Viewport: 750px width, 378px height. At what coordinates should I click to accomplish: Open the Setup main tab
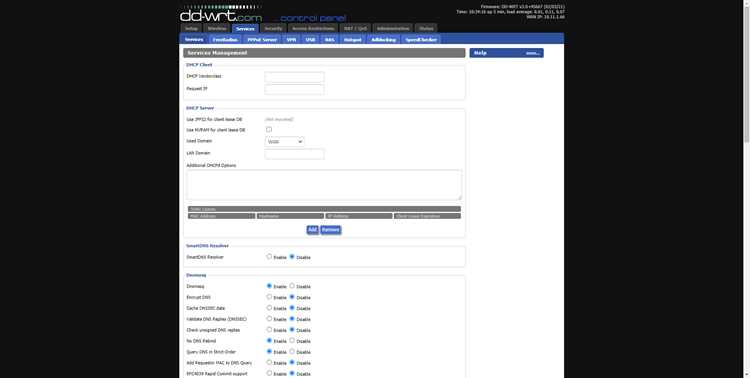click(191, 29)
